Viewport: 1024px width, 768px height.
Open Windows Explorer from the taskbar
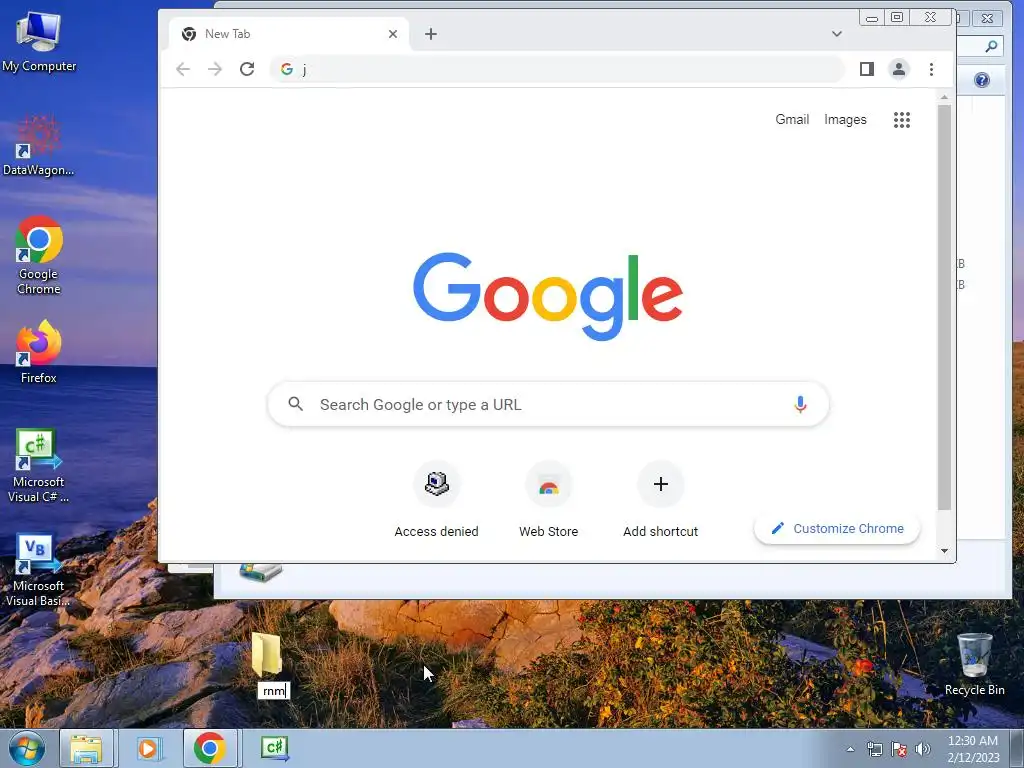86,748
